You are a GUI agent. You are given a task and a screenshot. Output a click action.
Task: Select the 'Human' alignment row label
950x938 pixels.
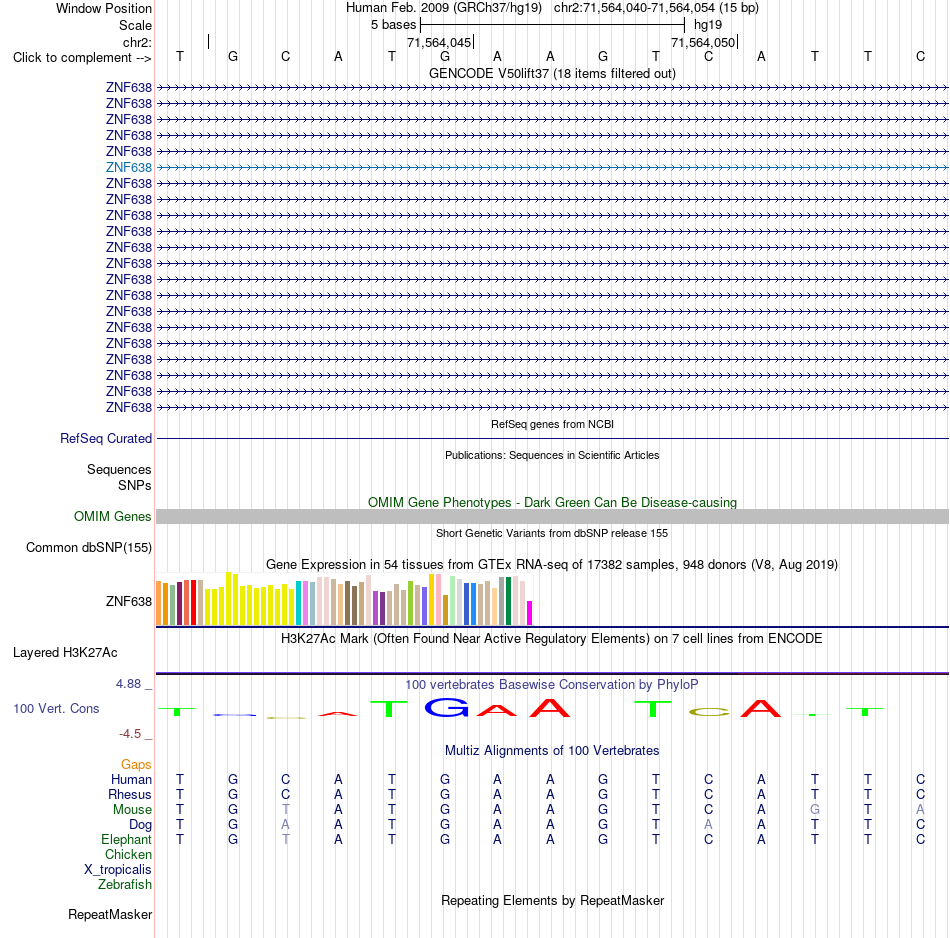pos(131,779)
